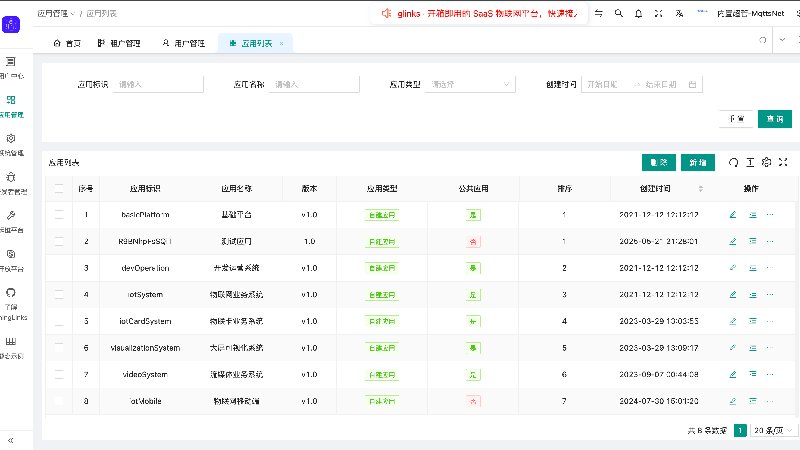Switch to the user management tab
This screenshot has height=450, width=800.
coord(184,43)
